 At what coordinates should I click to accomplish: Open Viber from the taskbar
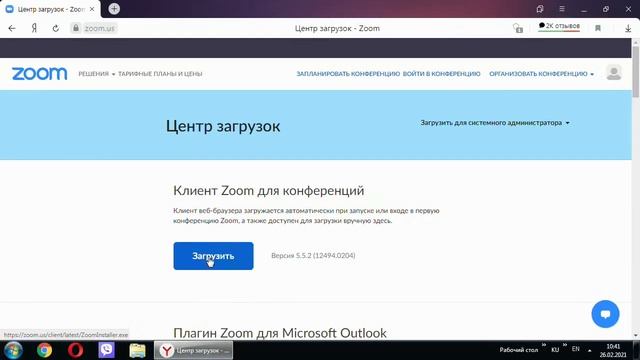(x=107, y=350)
